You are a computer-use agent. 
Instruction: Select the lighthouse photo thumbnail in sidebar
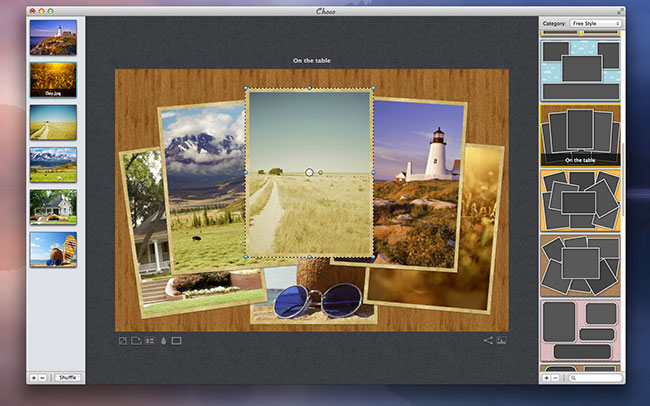coord(53,37)
